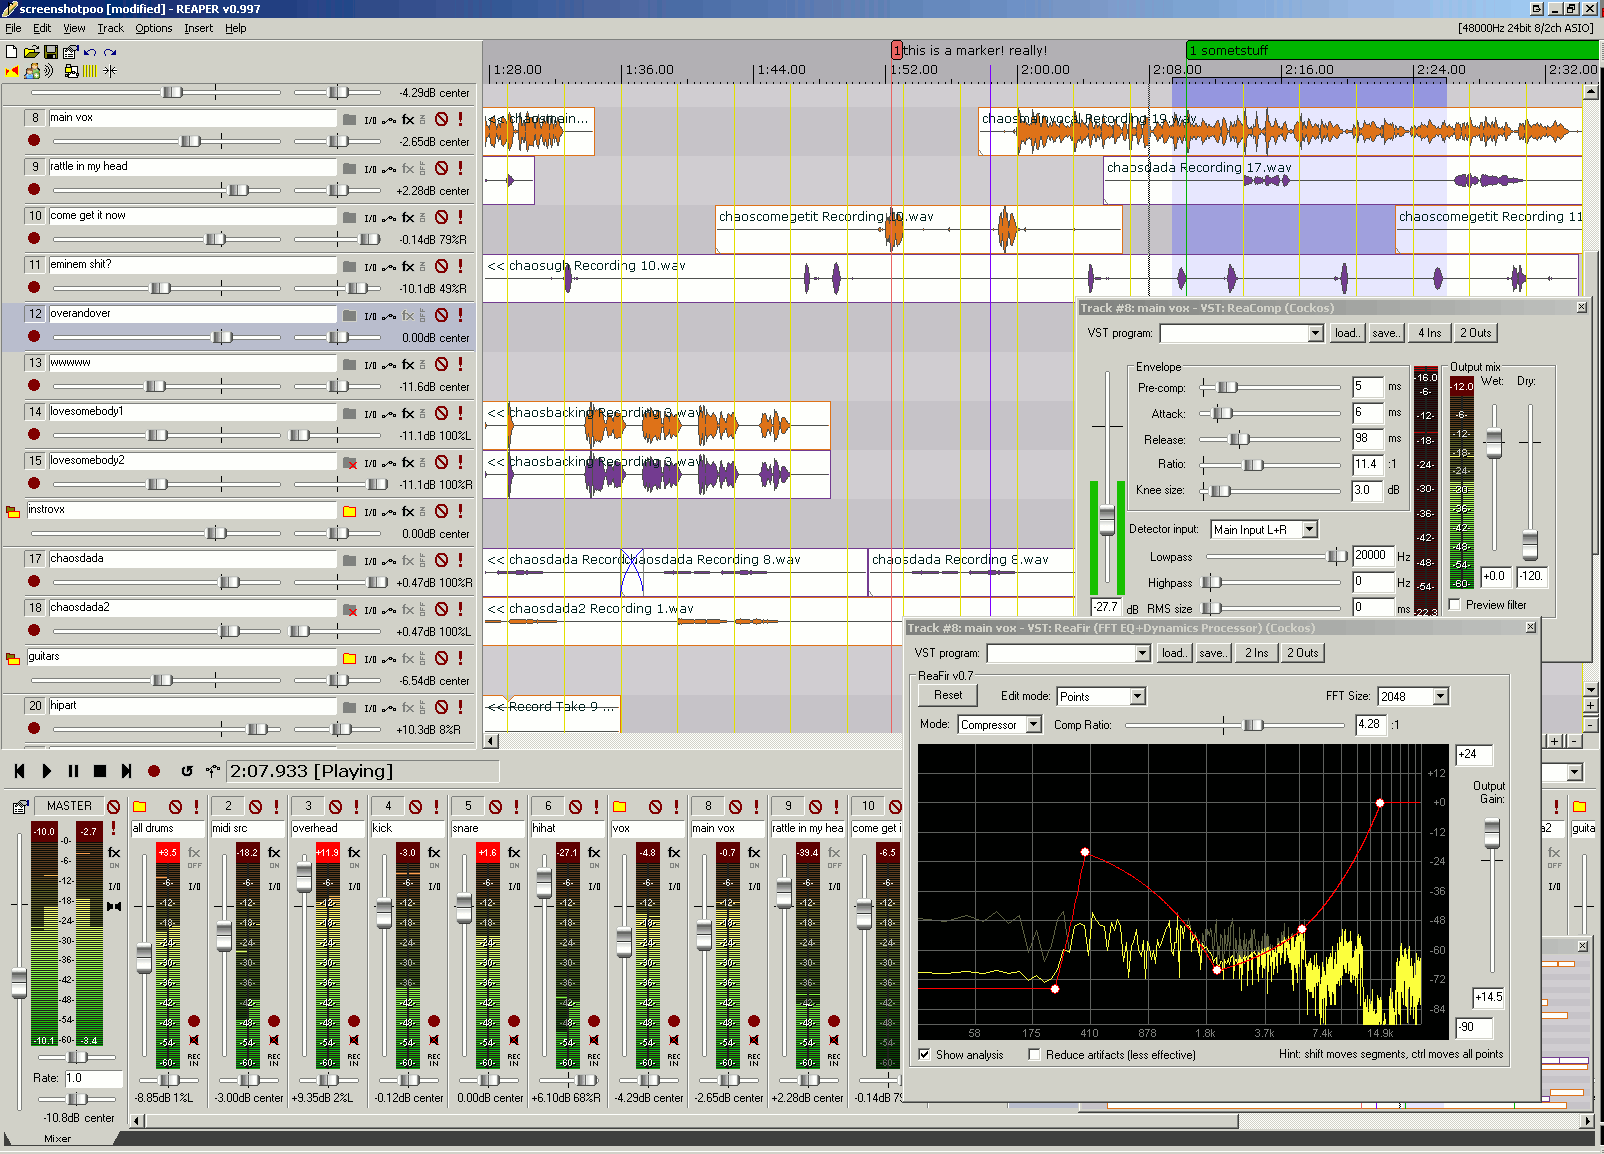The image size is (1604, 1154).
Task: Click the playback Rate field
Action: click(93, 1078)
